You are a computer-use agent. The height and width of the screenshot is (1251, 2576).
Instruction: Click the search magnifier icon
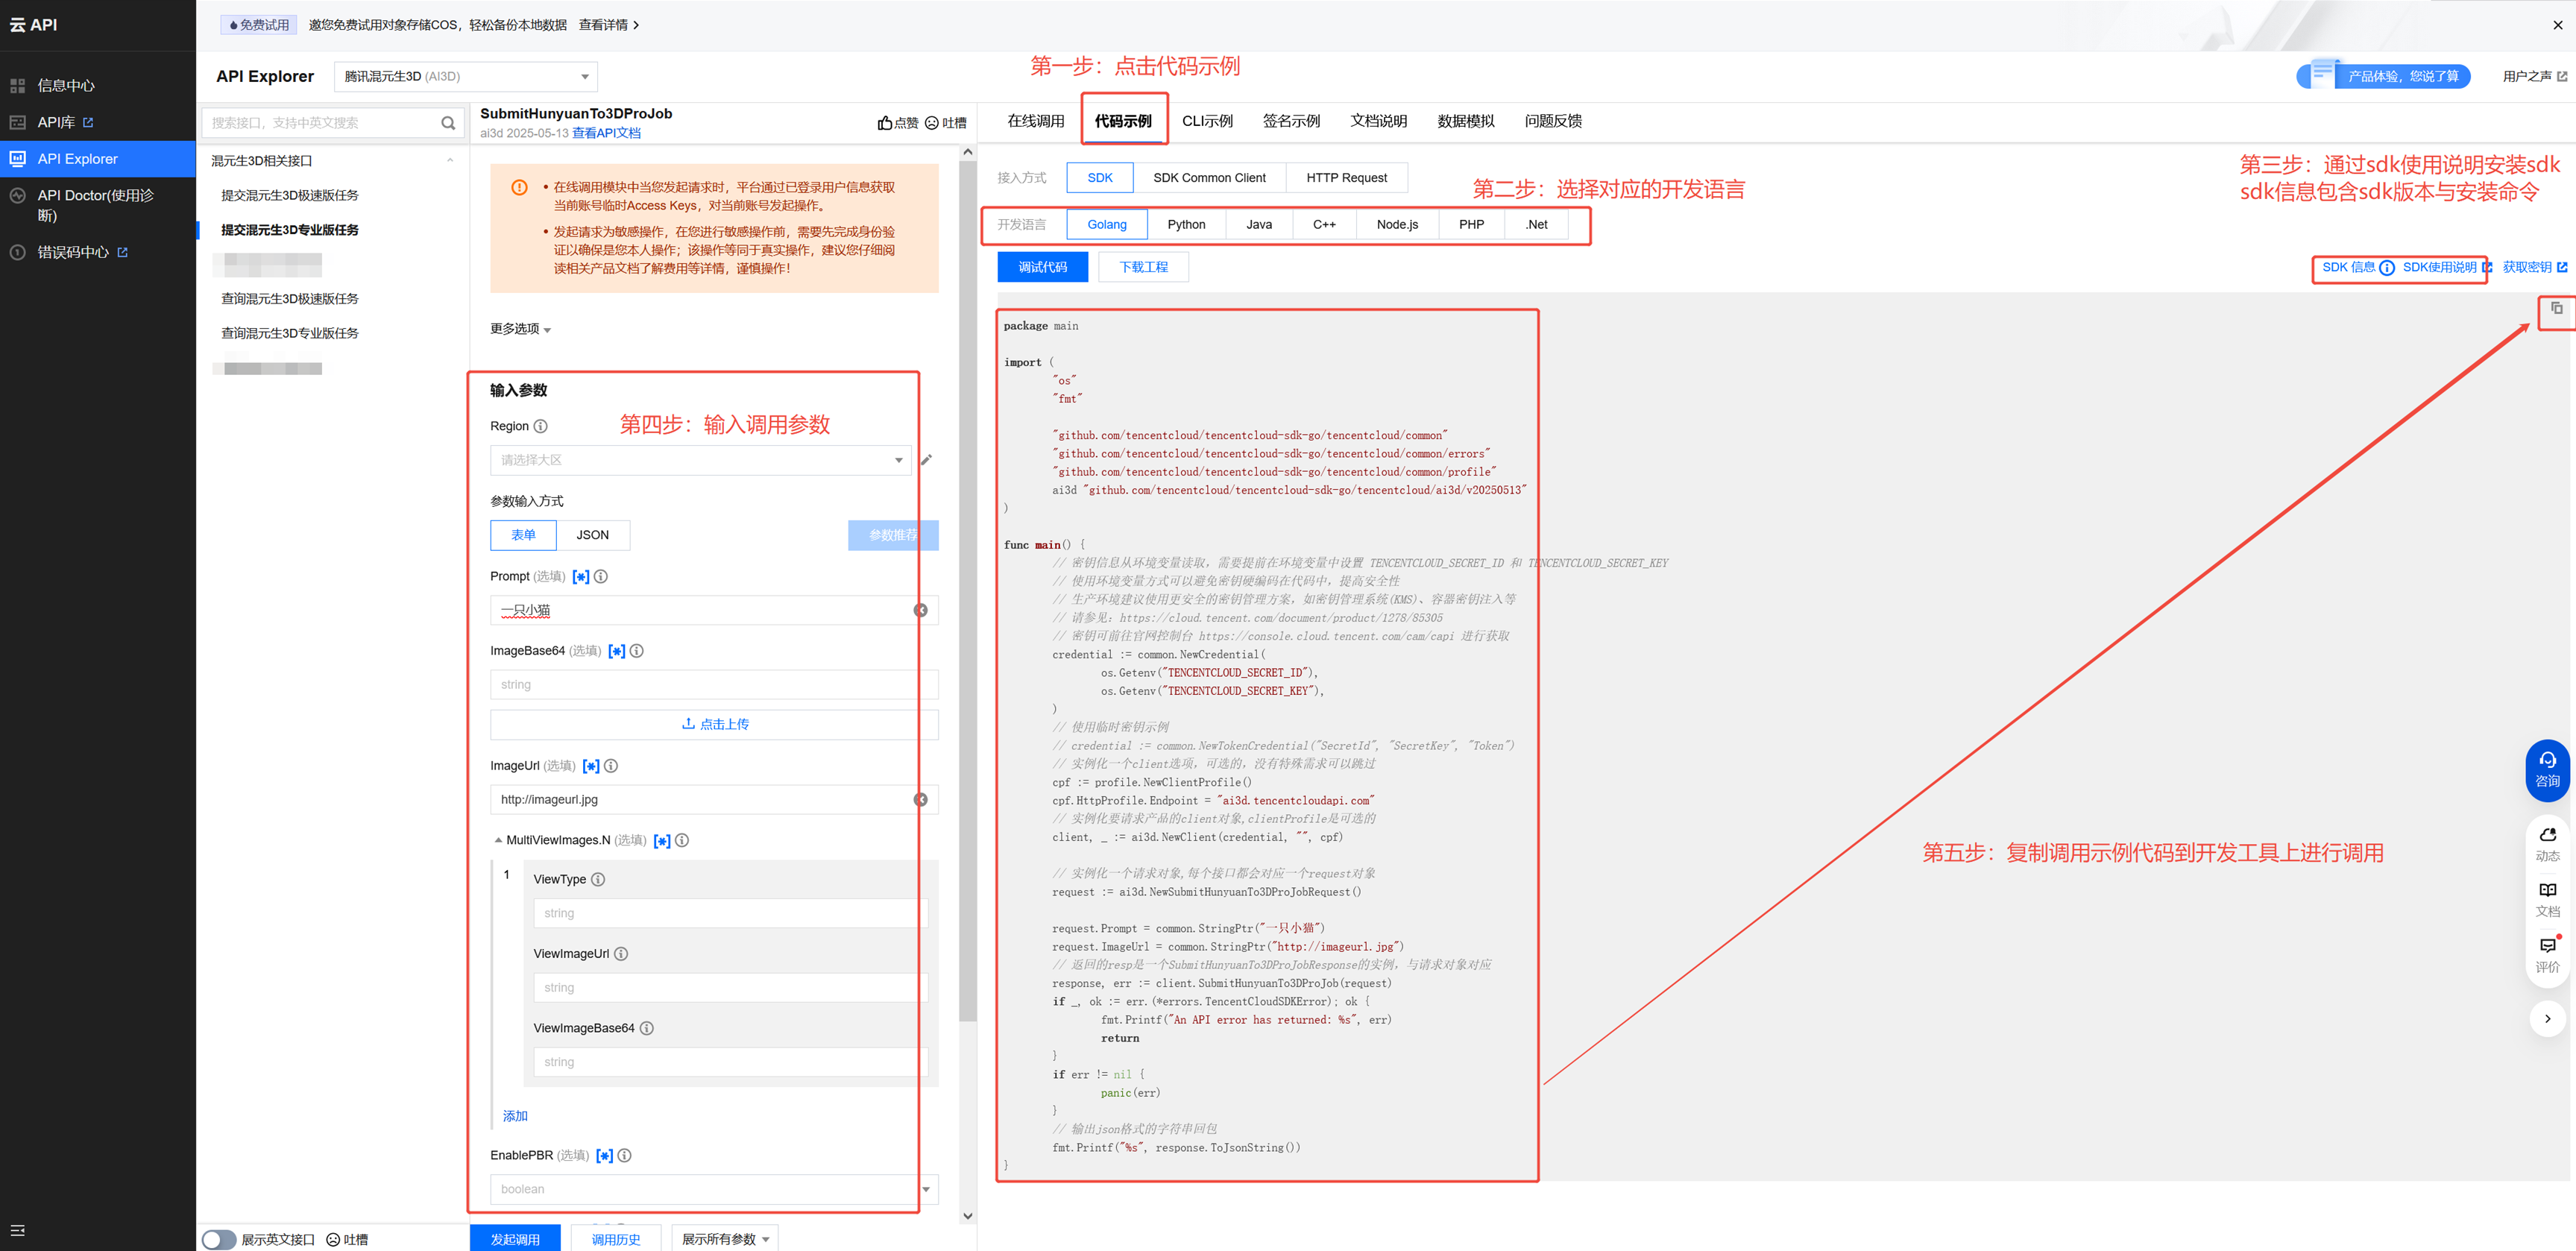tap(448, 123)
